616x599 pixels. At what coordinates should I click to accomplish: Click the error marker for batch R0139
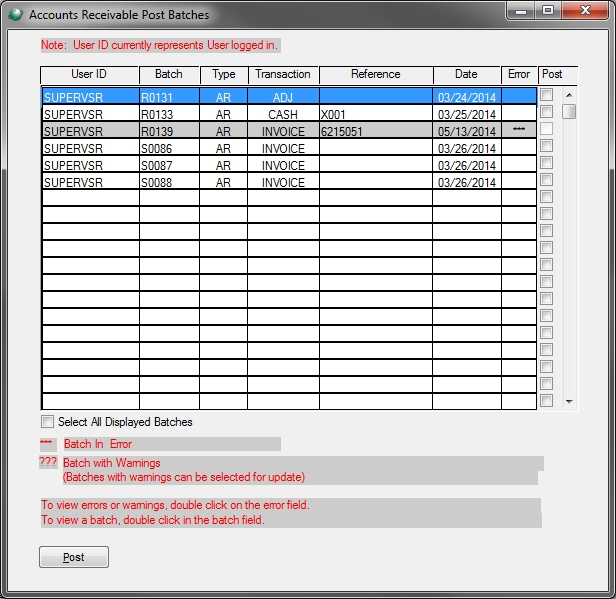pyautogui.click(x=519, y=129)
